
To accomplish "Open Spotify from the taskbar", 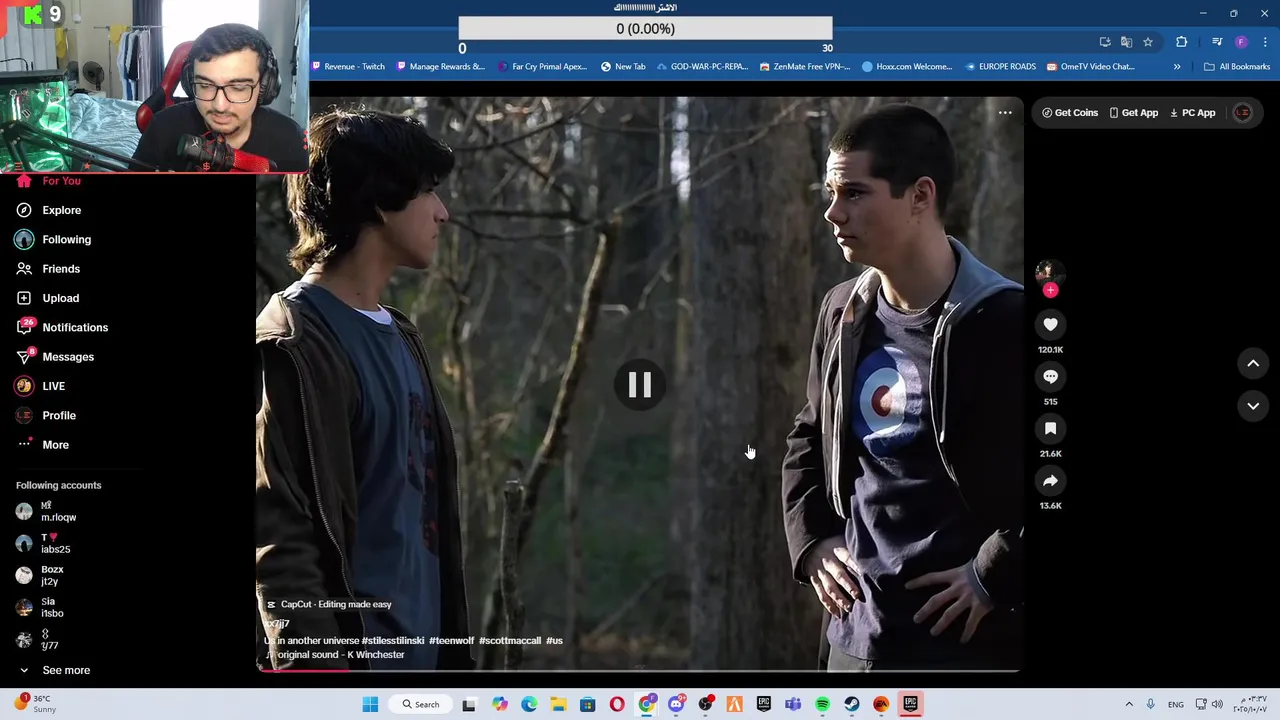I will (822, 704).
